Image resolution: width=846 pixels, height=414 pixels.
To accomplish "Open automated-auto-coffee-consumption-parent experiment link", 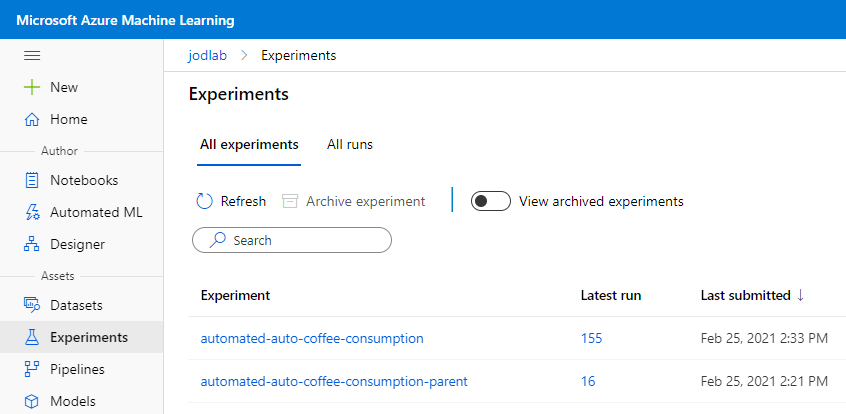I will [334, 381].
